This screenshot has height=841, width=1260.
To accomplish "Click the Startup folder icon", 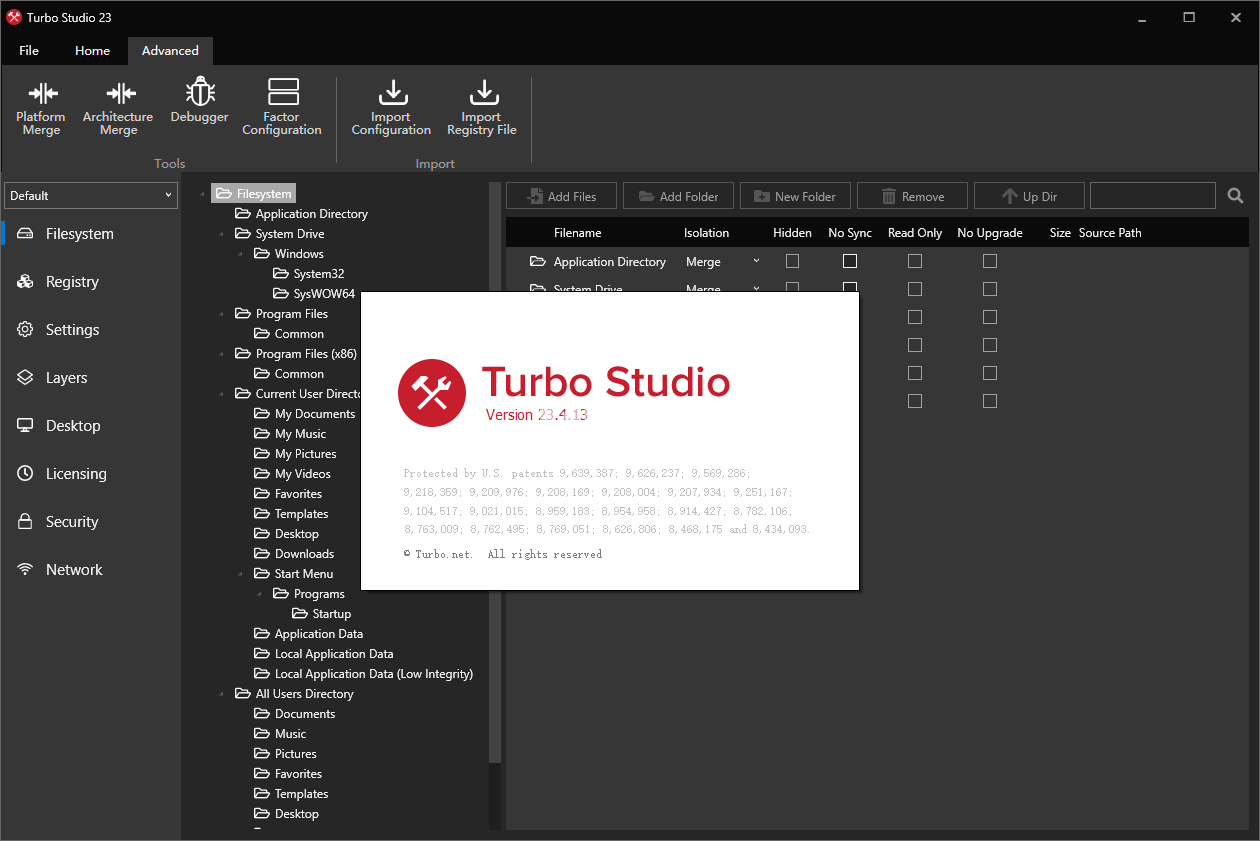I will pos(300,614).
